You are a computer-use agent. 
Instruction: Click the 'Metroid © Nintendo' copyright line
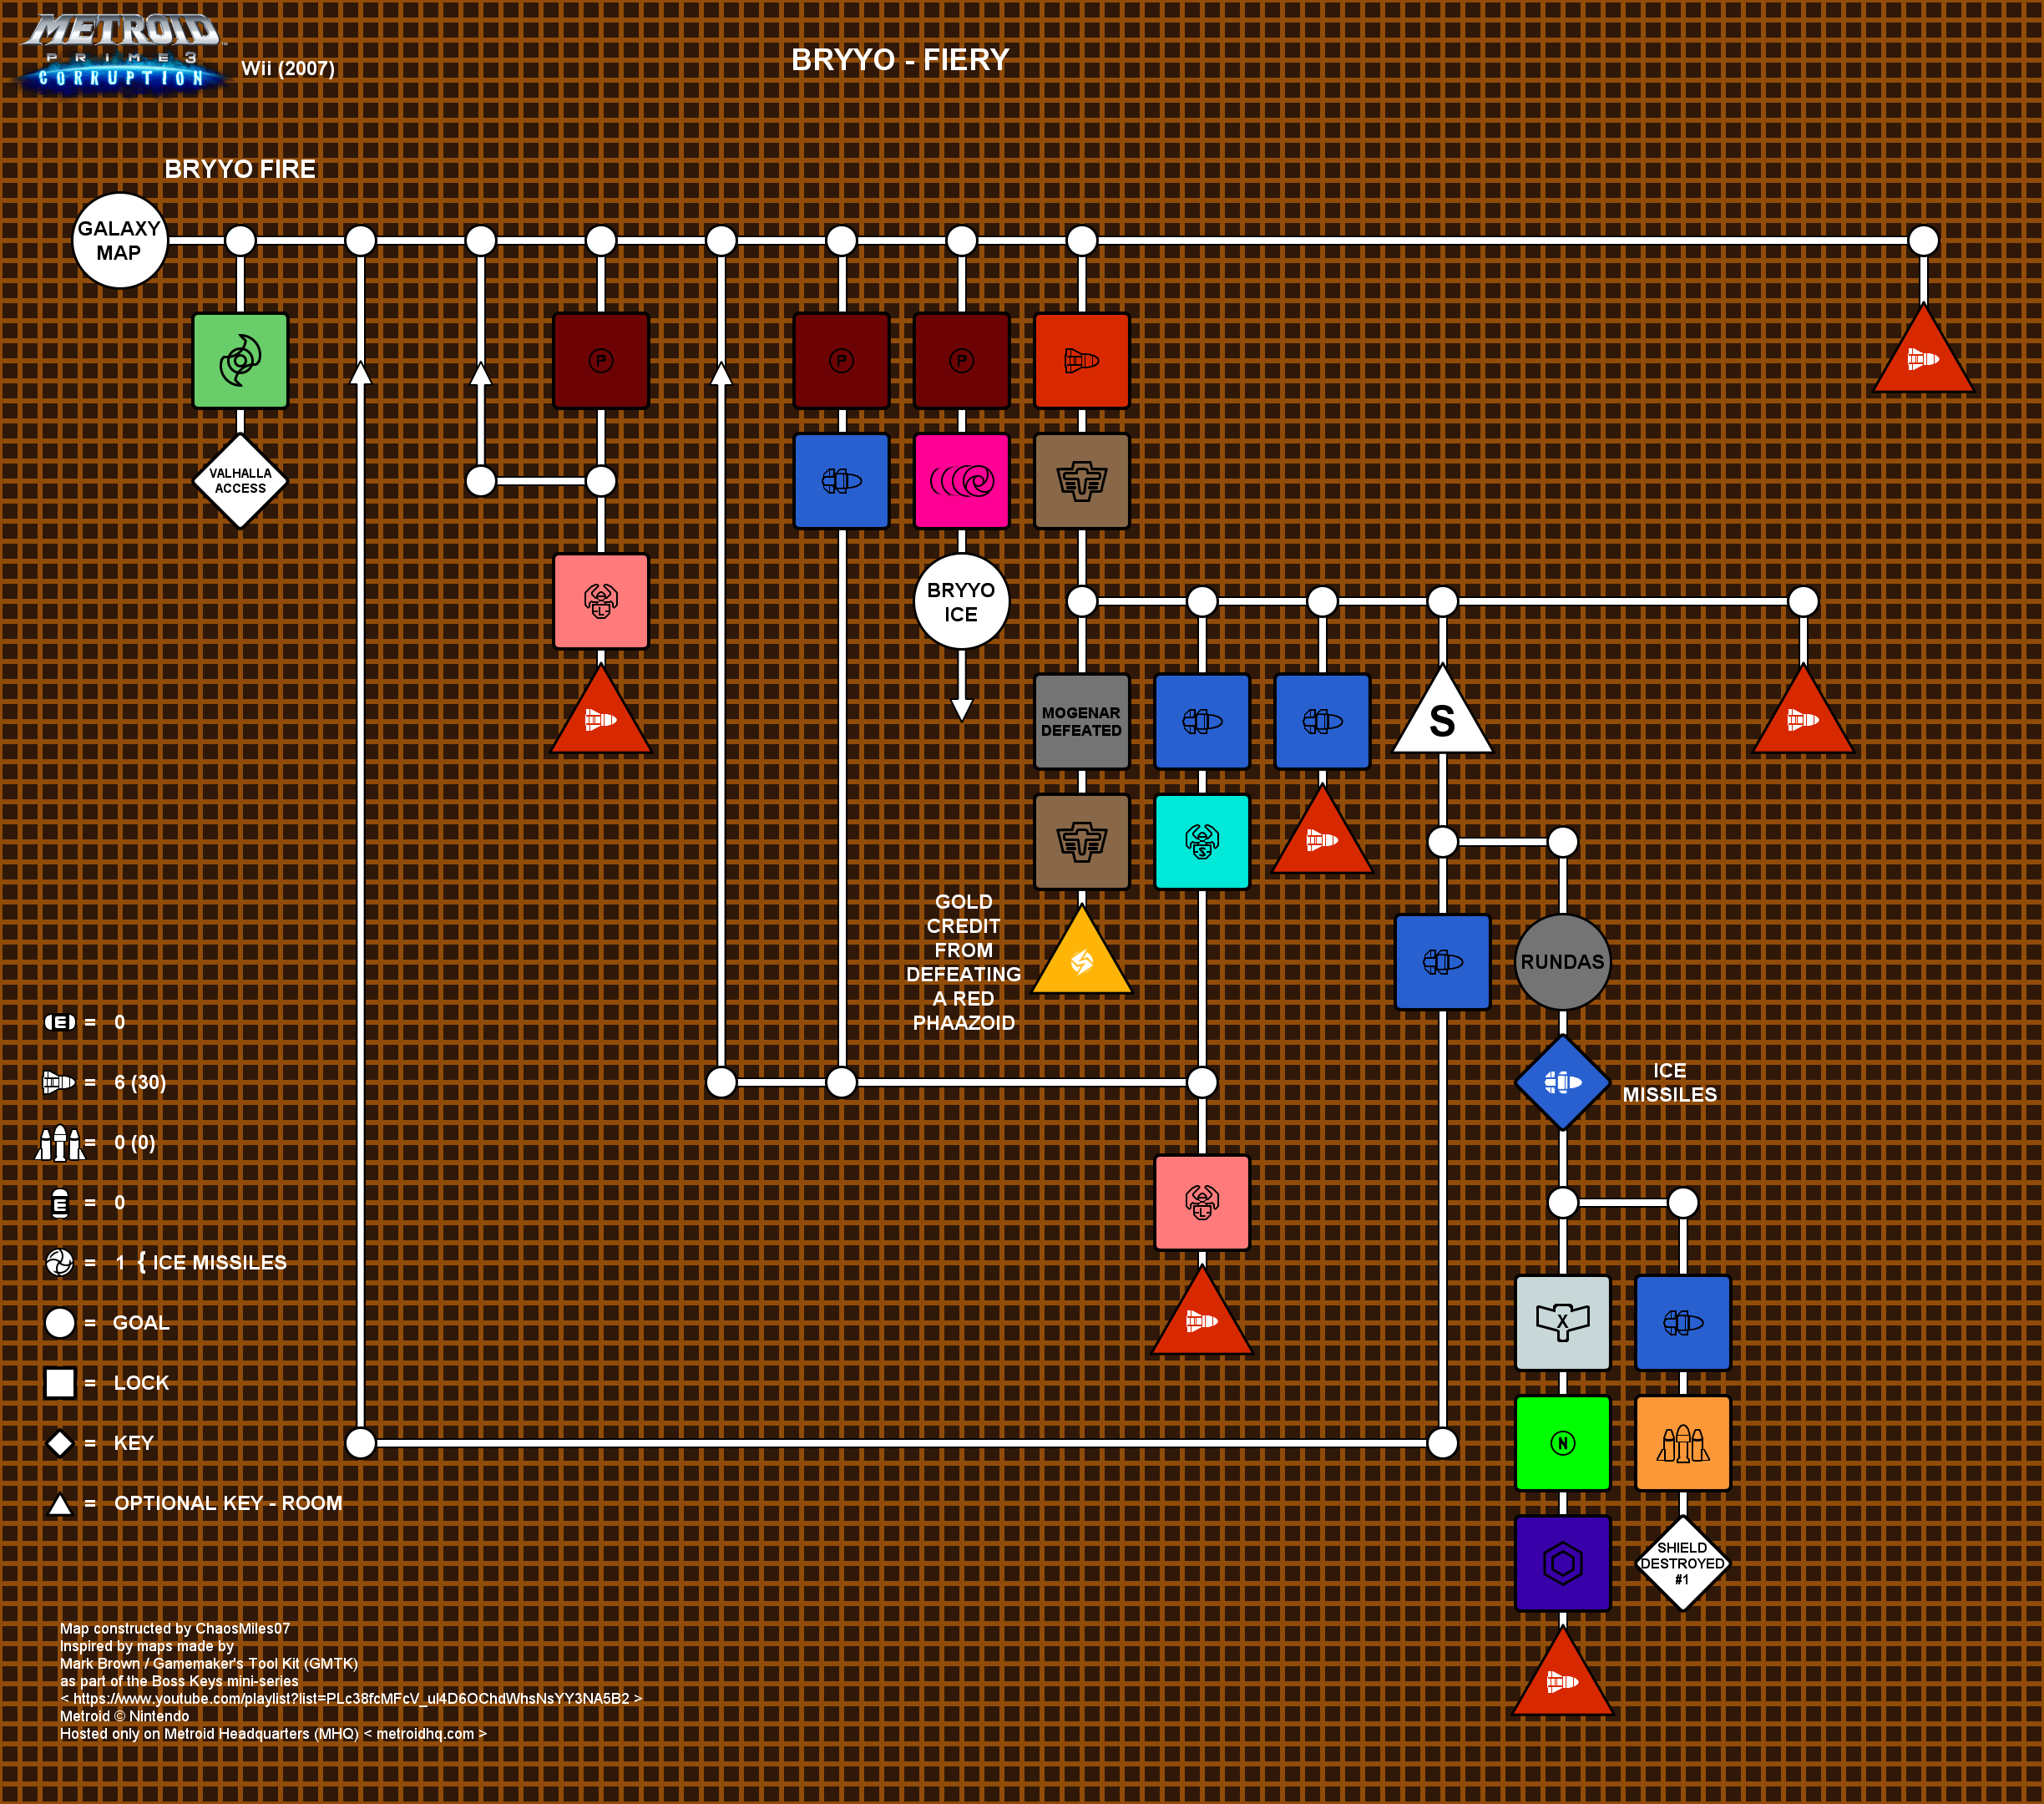pyautogui.click(x=125, y=1716)
